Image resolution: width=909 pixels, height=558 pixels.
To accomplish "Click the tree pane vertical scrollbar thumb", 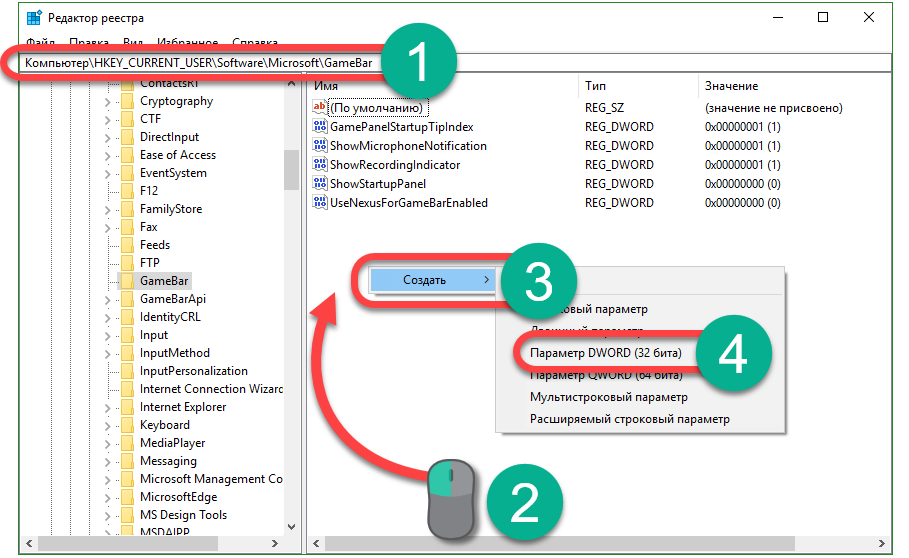I will tap(291, 168).
